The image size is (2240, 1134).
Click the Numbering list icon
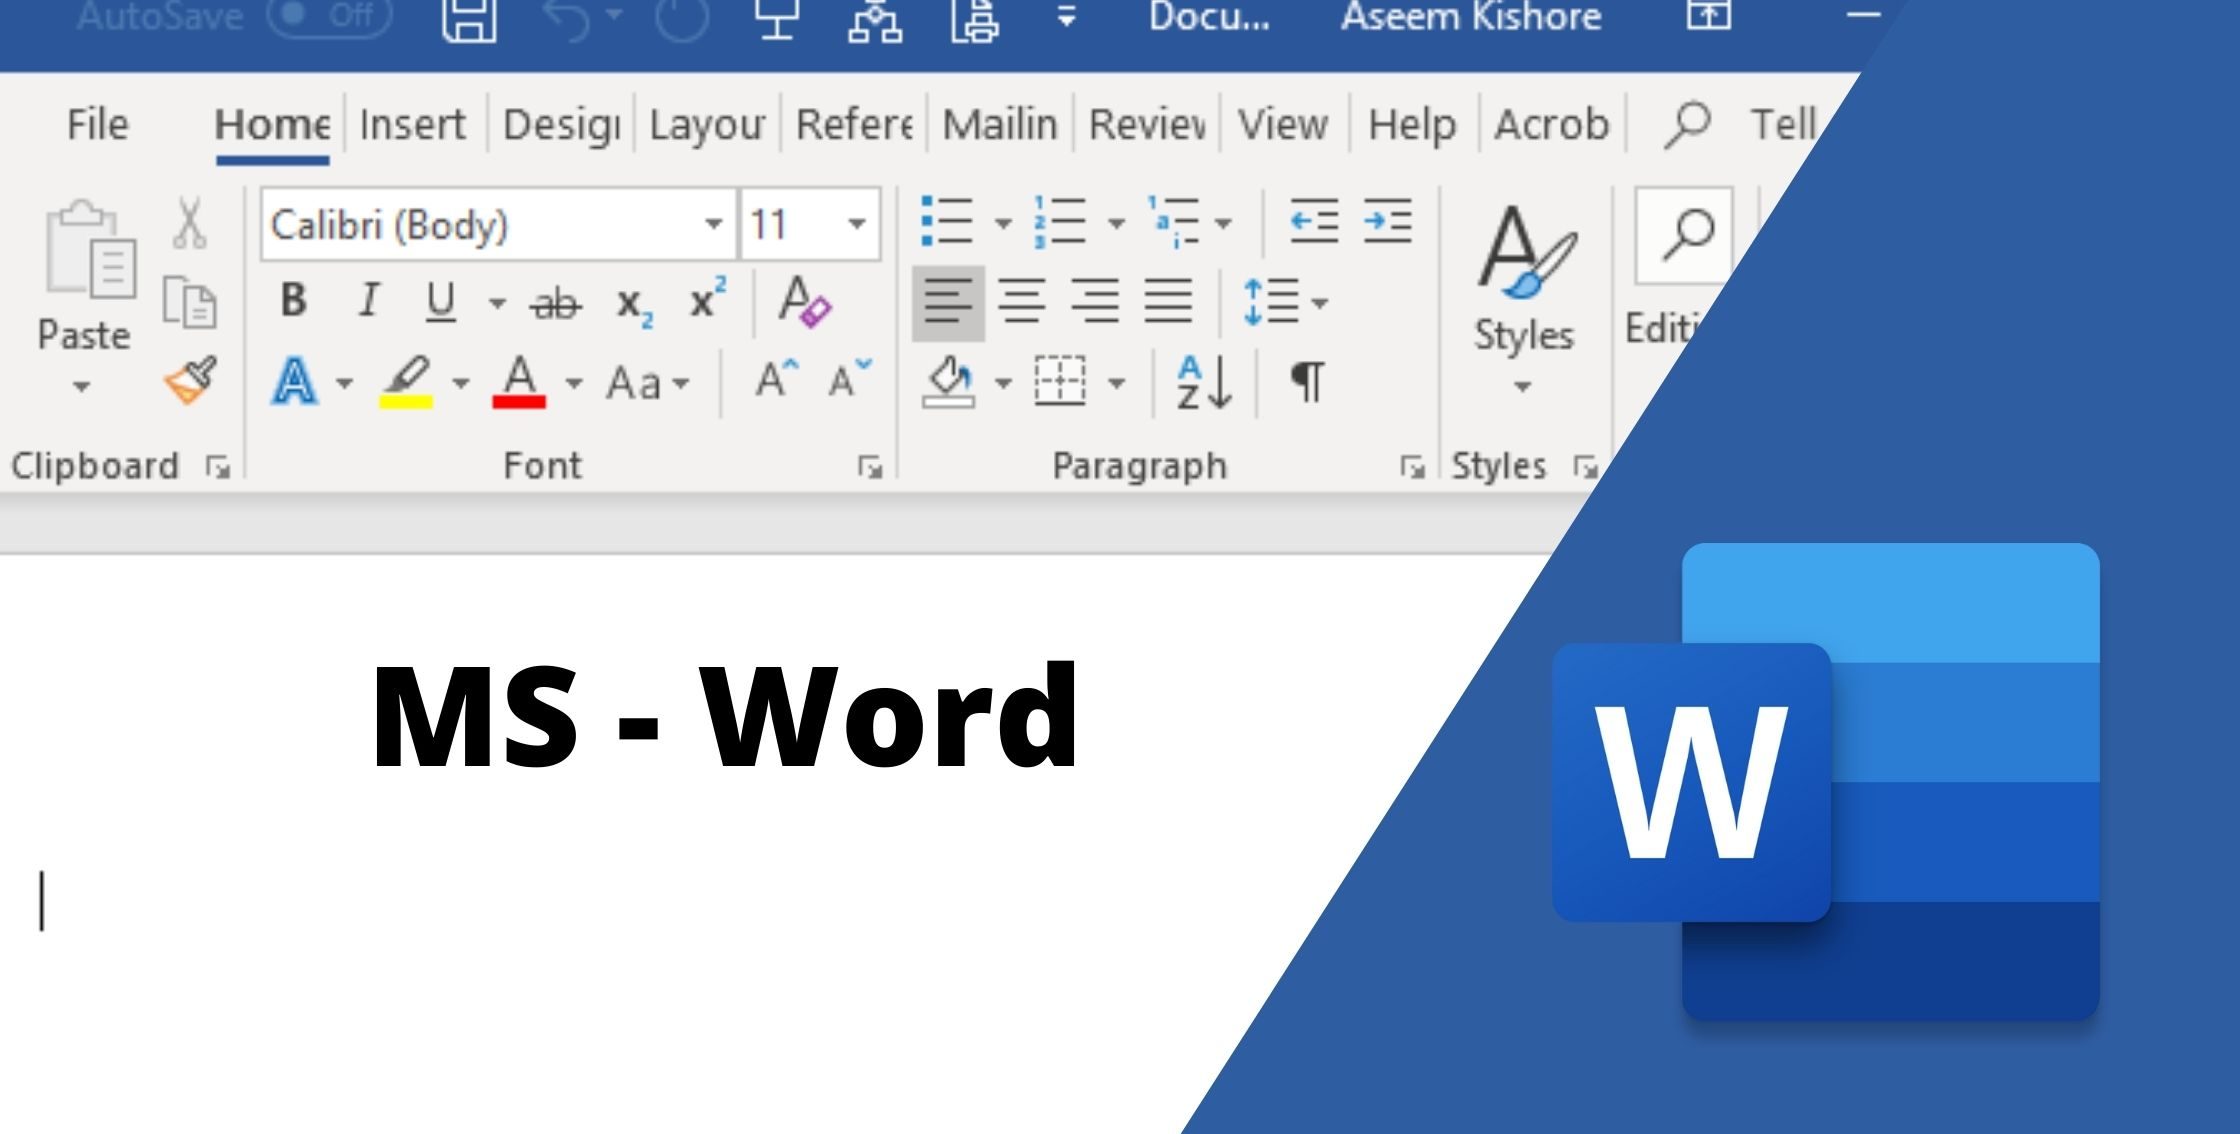(1059, 221)
